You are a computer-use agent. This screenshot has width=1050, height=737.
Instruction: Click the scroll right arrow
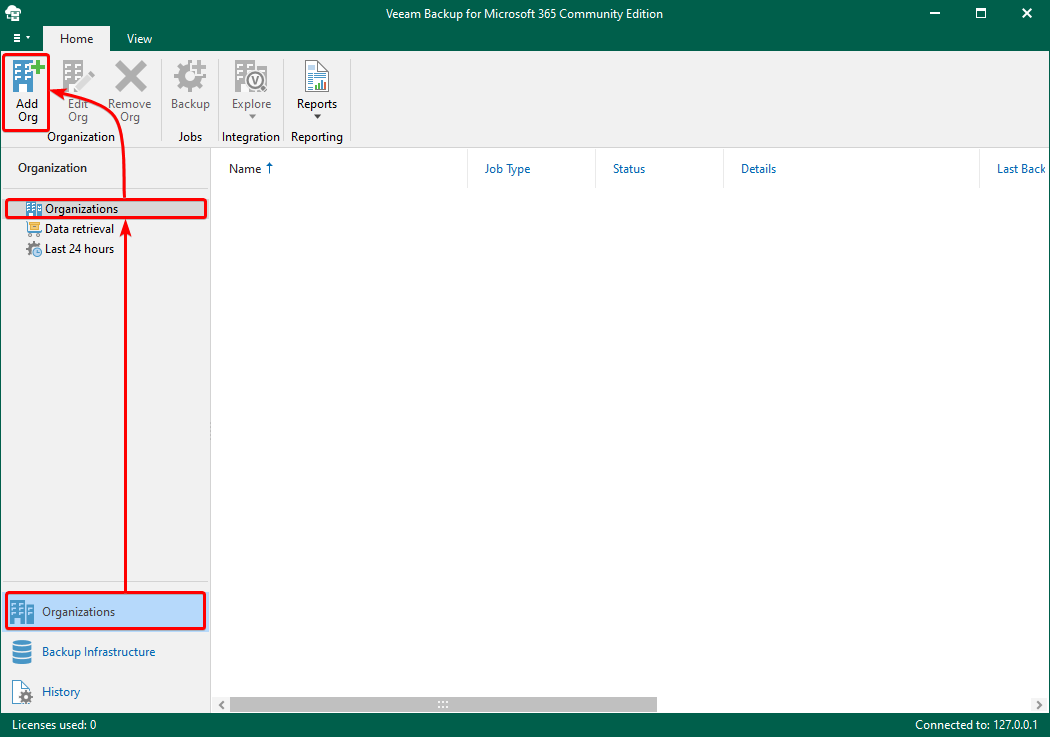1039,704
